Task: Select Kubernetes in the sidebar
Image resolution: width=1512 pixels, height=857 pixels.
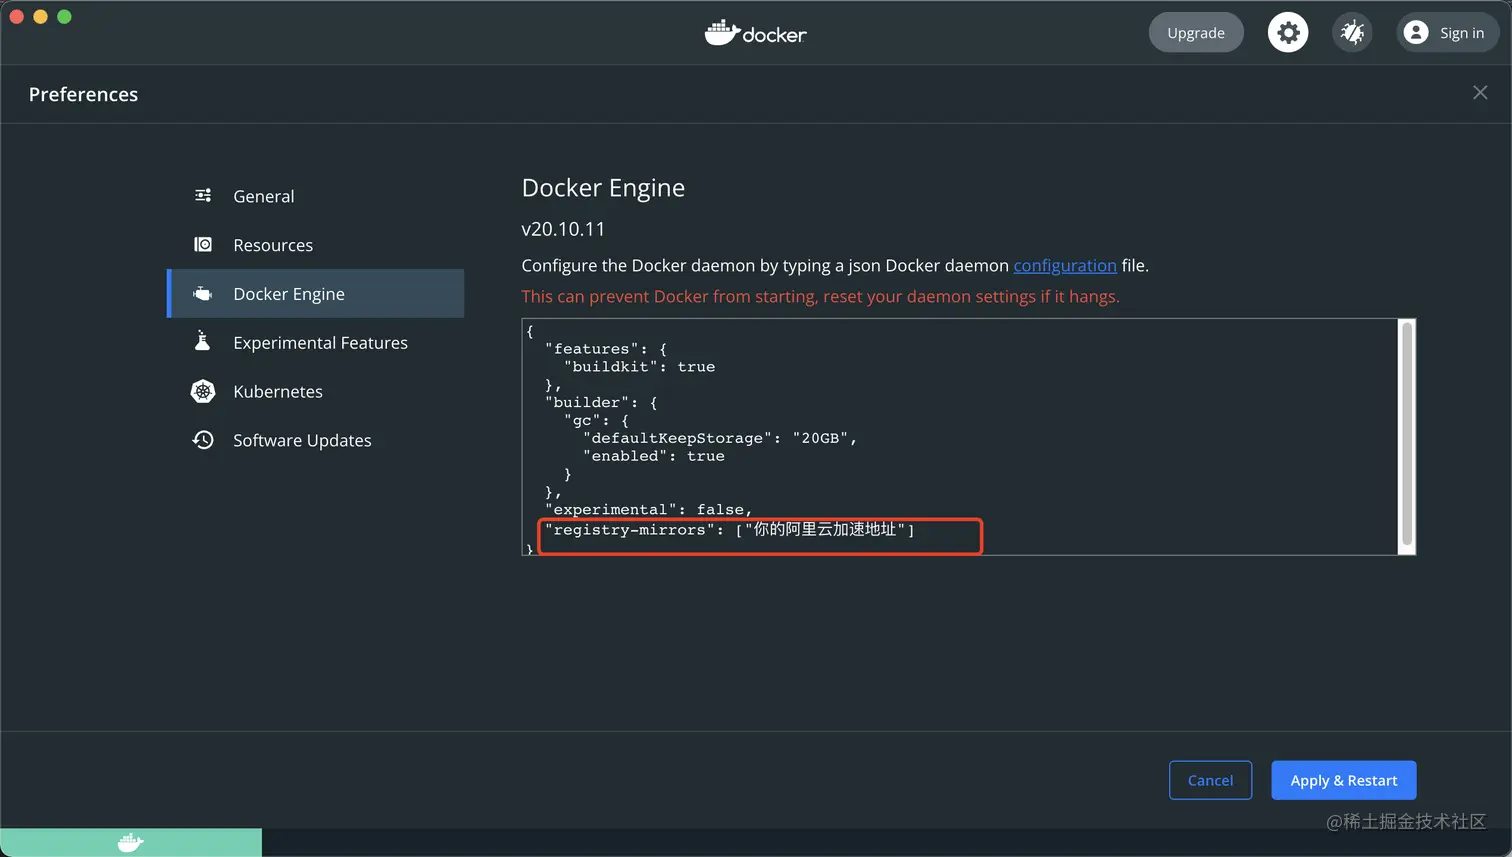Action: (278, 391)
